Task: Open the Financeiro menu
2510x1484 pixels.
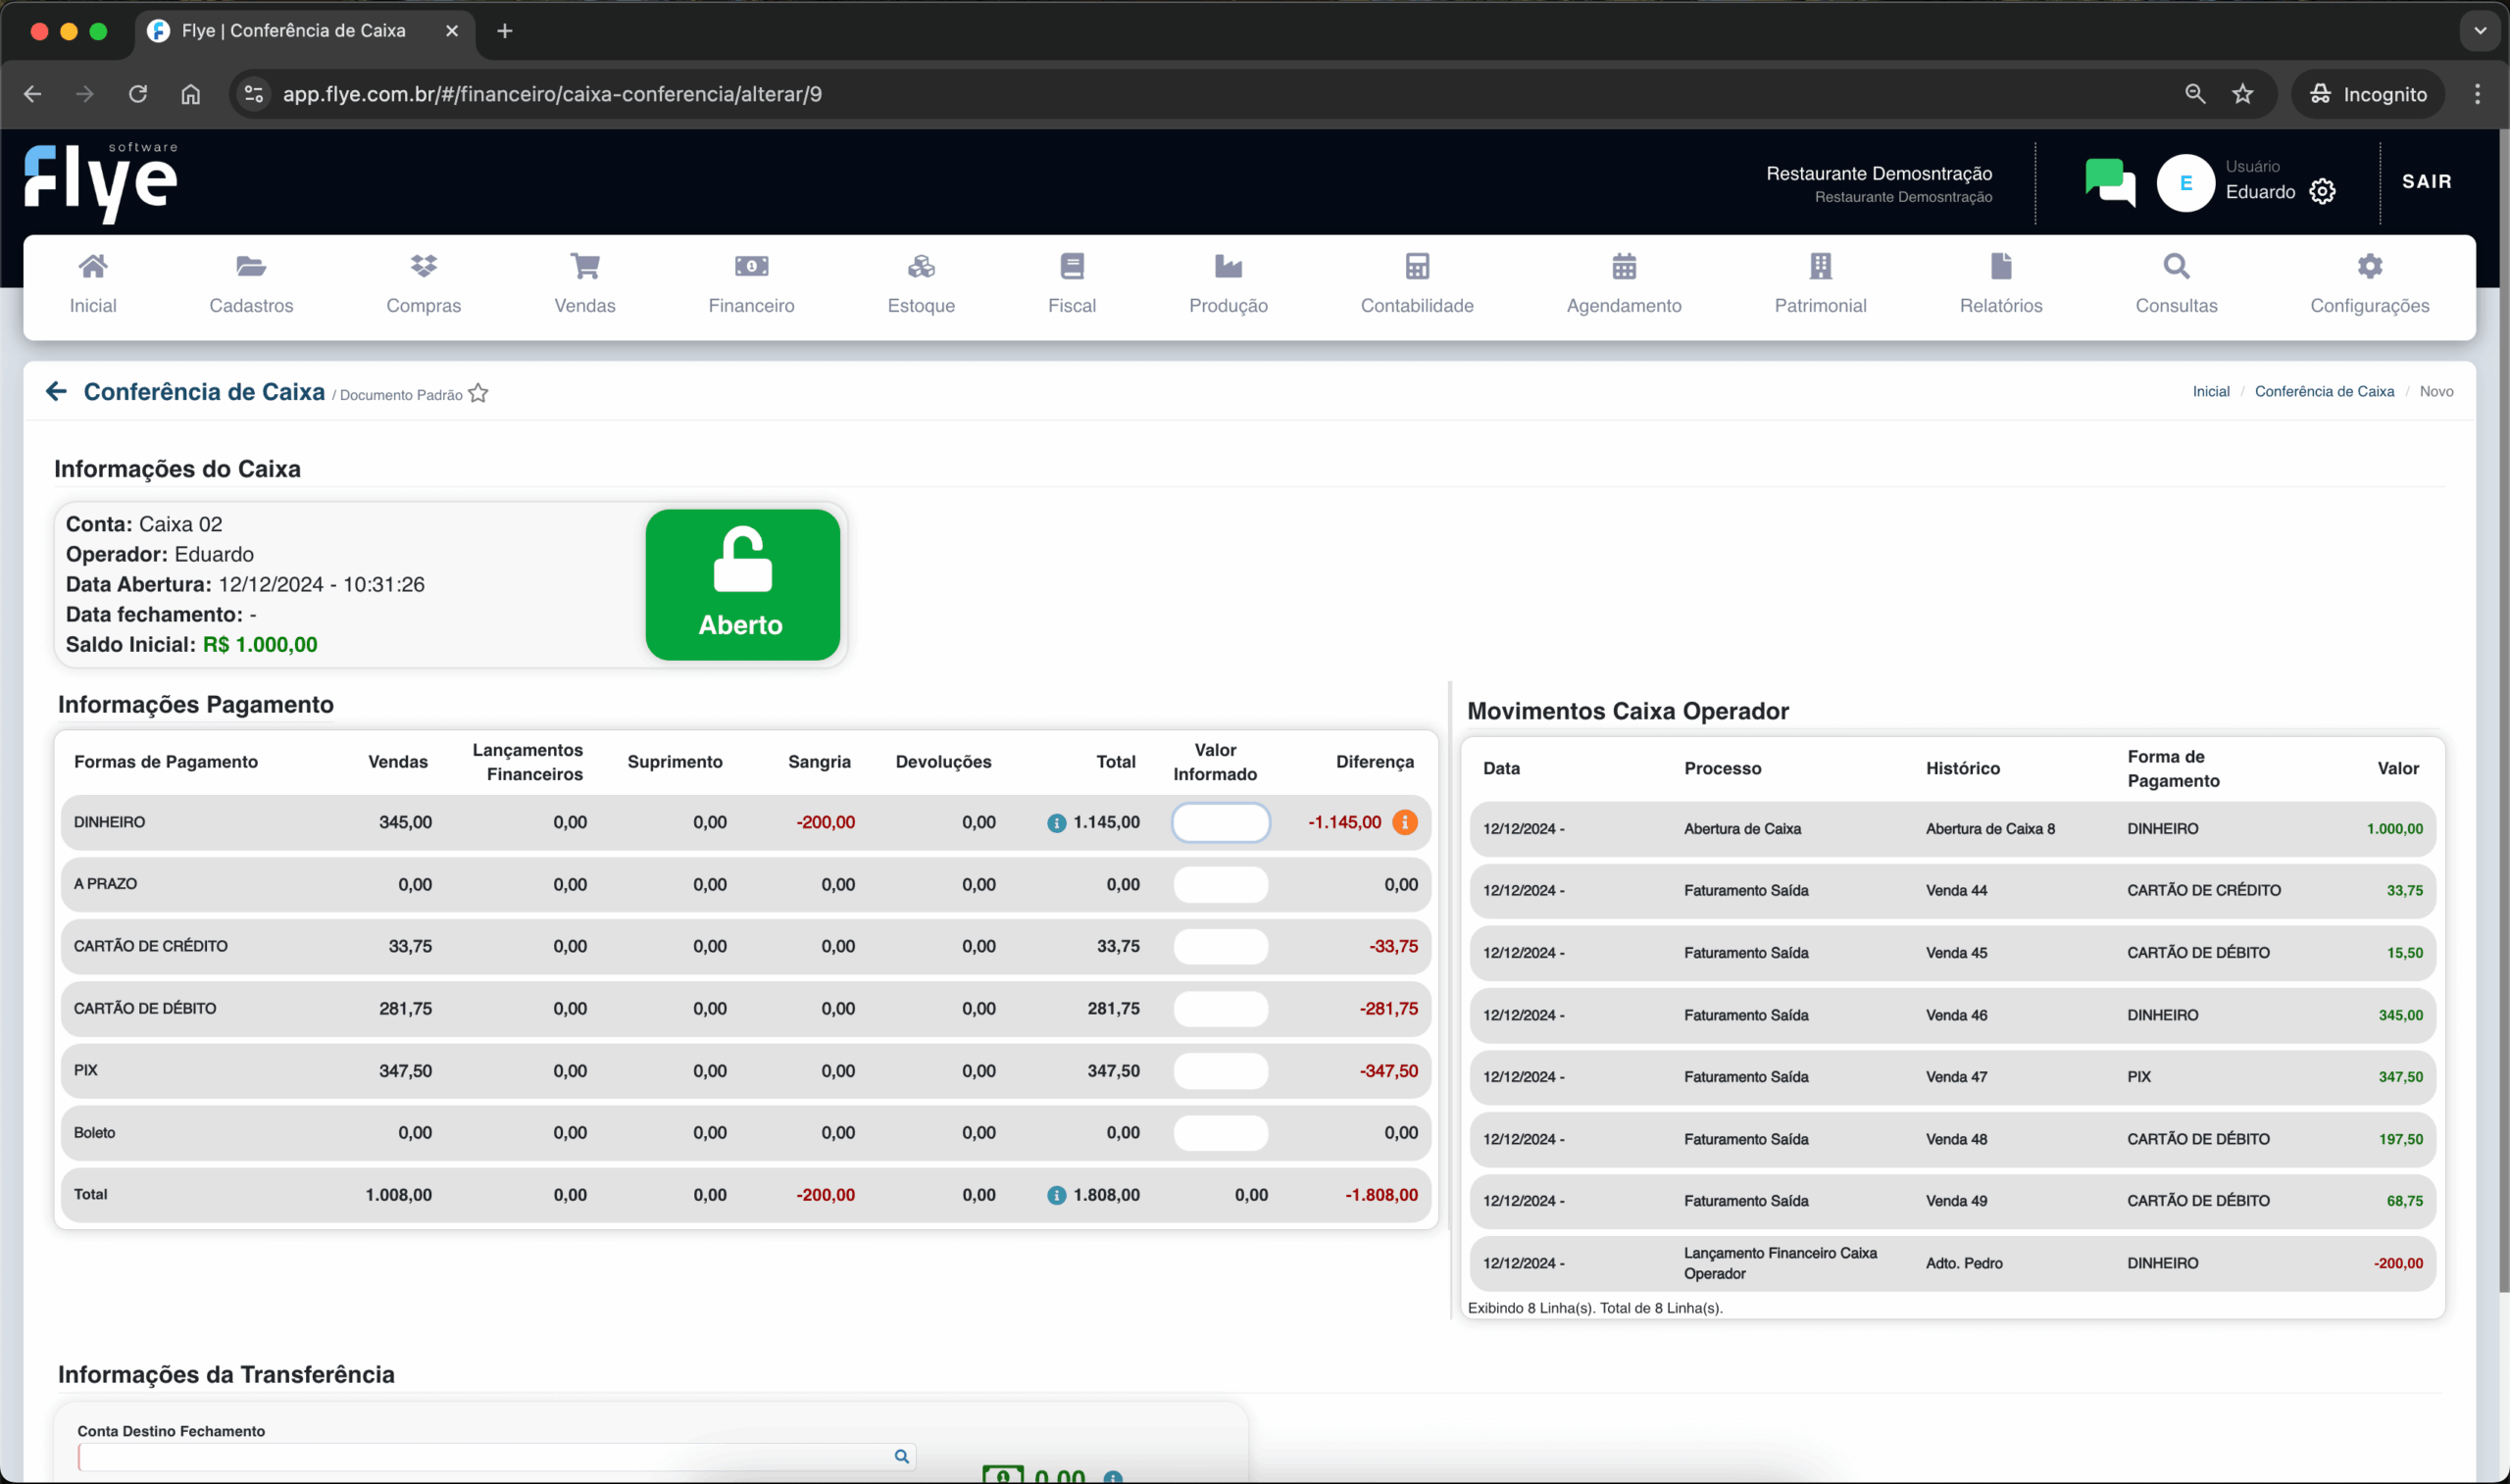Action: pyautogui.click(x=751, y=284)
